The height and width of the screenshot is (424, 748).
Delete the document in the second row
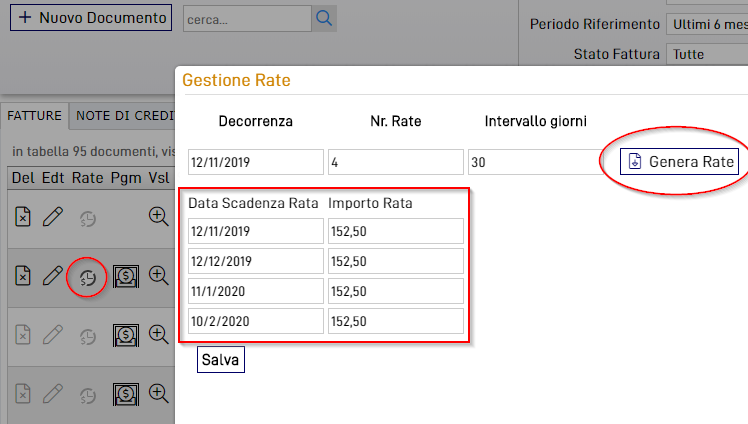[x=24, y=277]
